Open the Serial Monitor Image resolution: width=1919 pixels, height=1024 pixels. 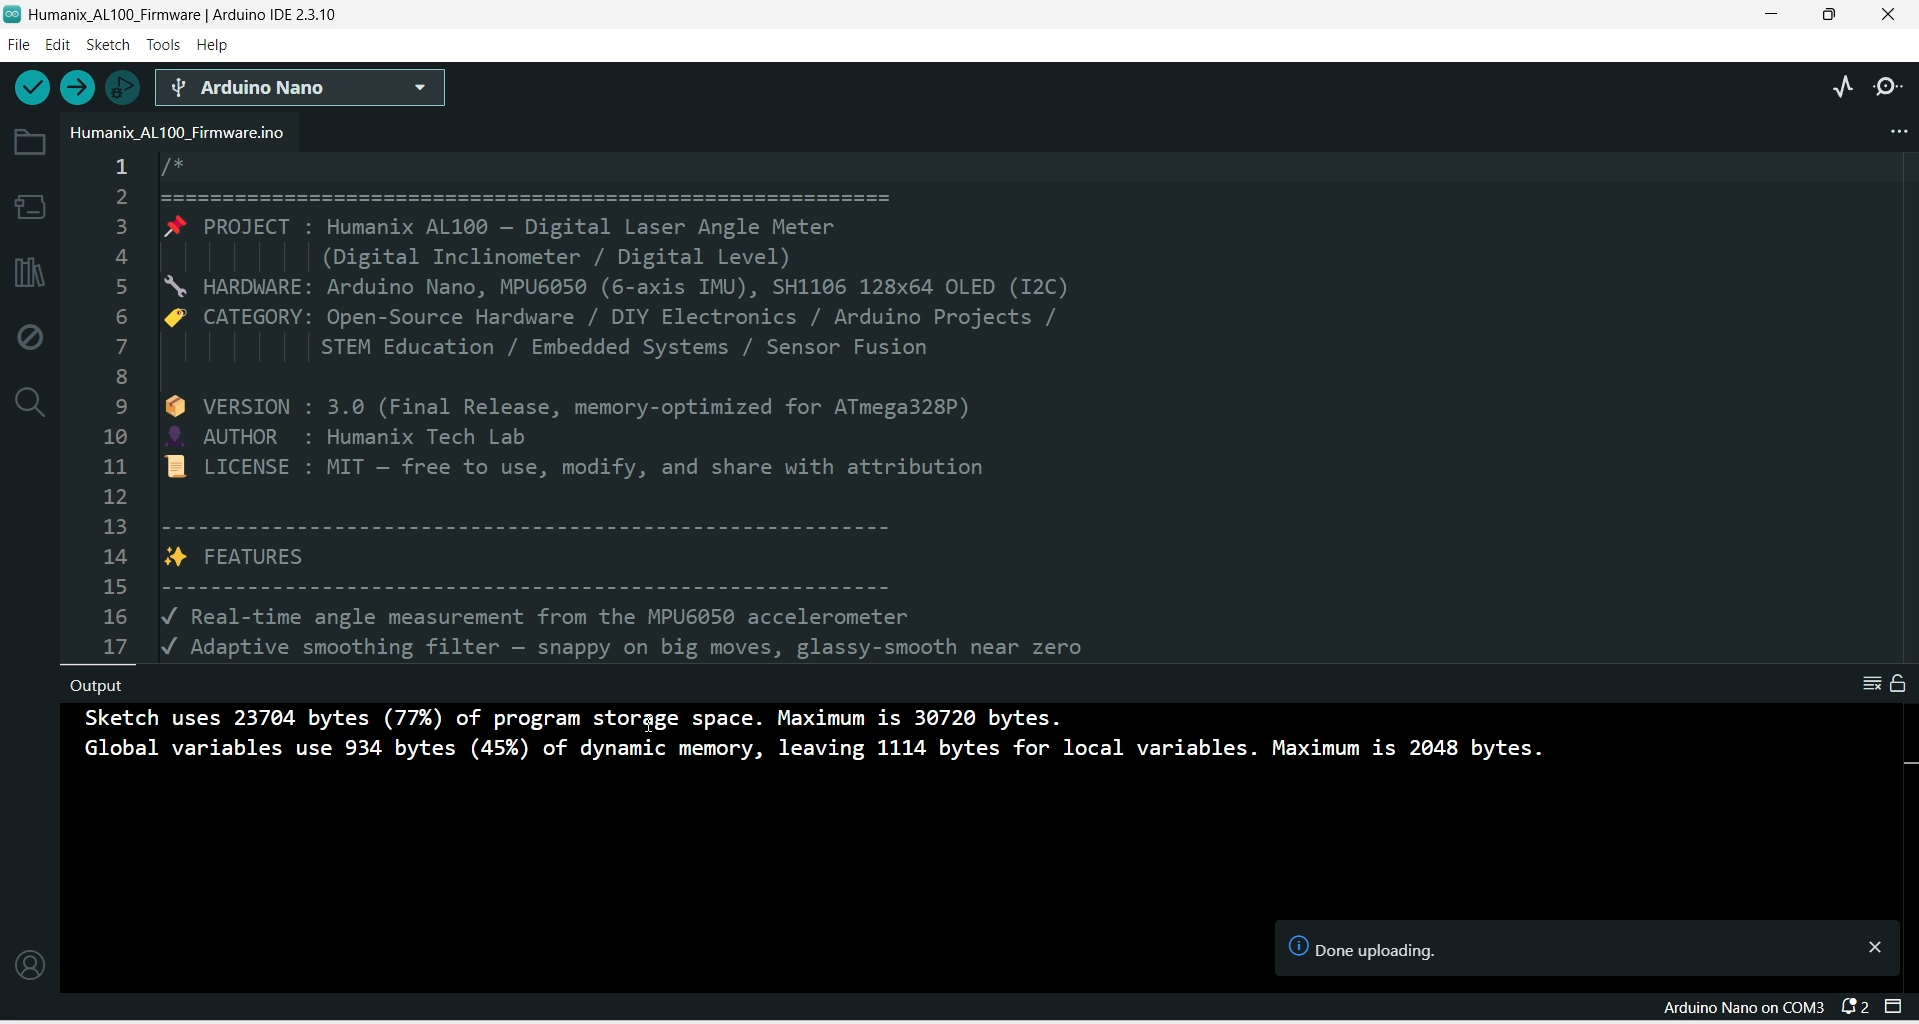(1890, 88)
